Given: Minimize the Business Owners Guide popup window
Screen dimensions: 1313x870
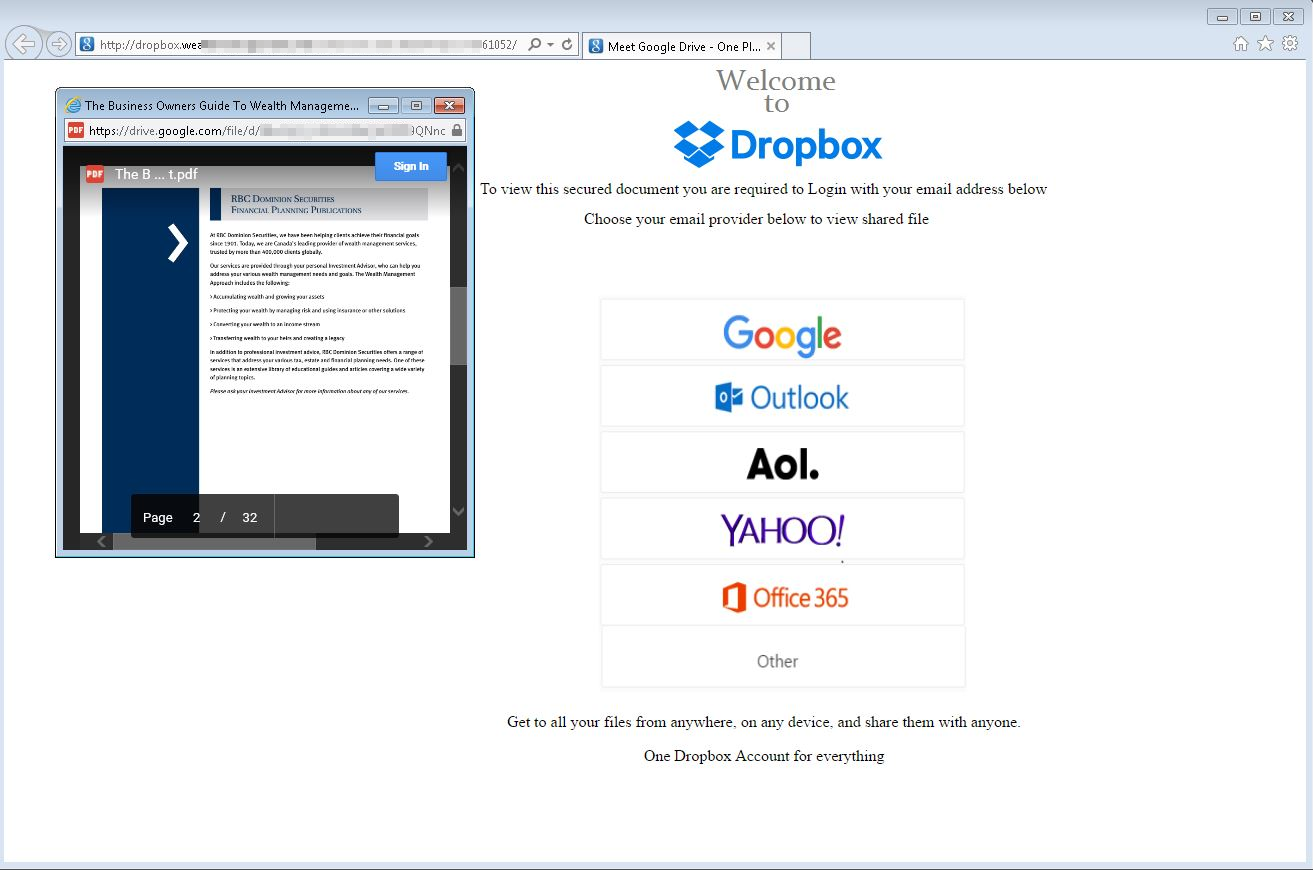Looking at the screenshot, I should (x=383, y=105).
